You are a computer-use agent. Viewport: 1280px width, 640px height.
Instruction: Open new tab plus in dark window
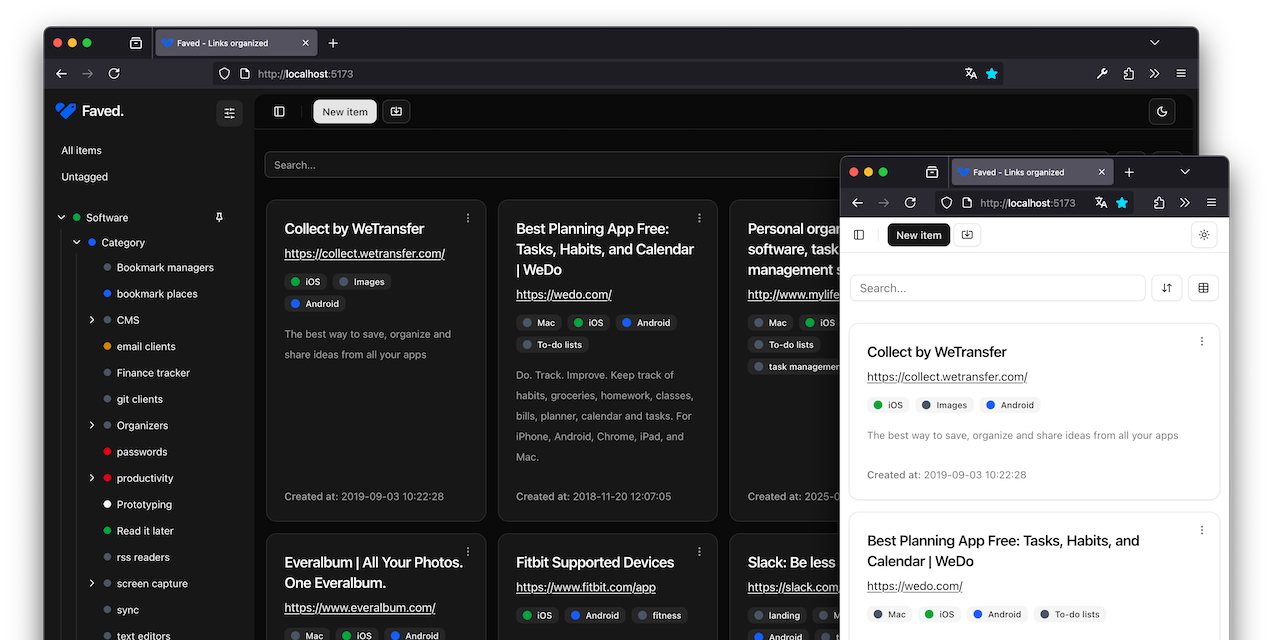coord(333,43)
